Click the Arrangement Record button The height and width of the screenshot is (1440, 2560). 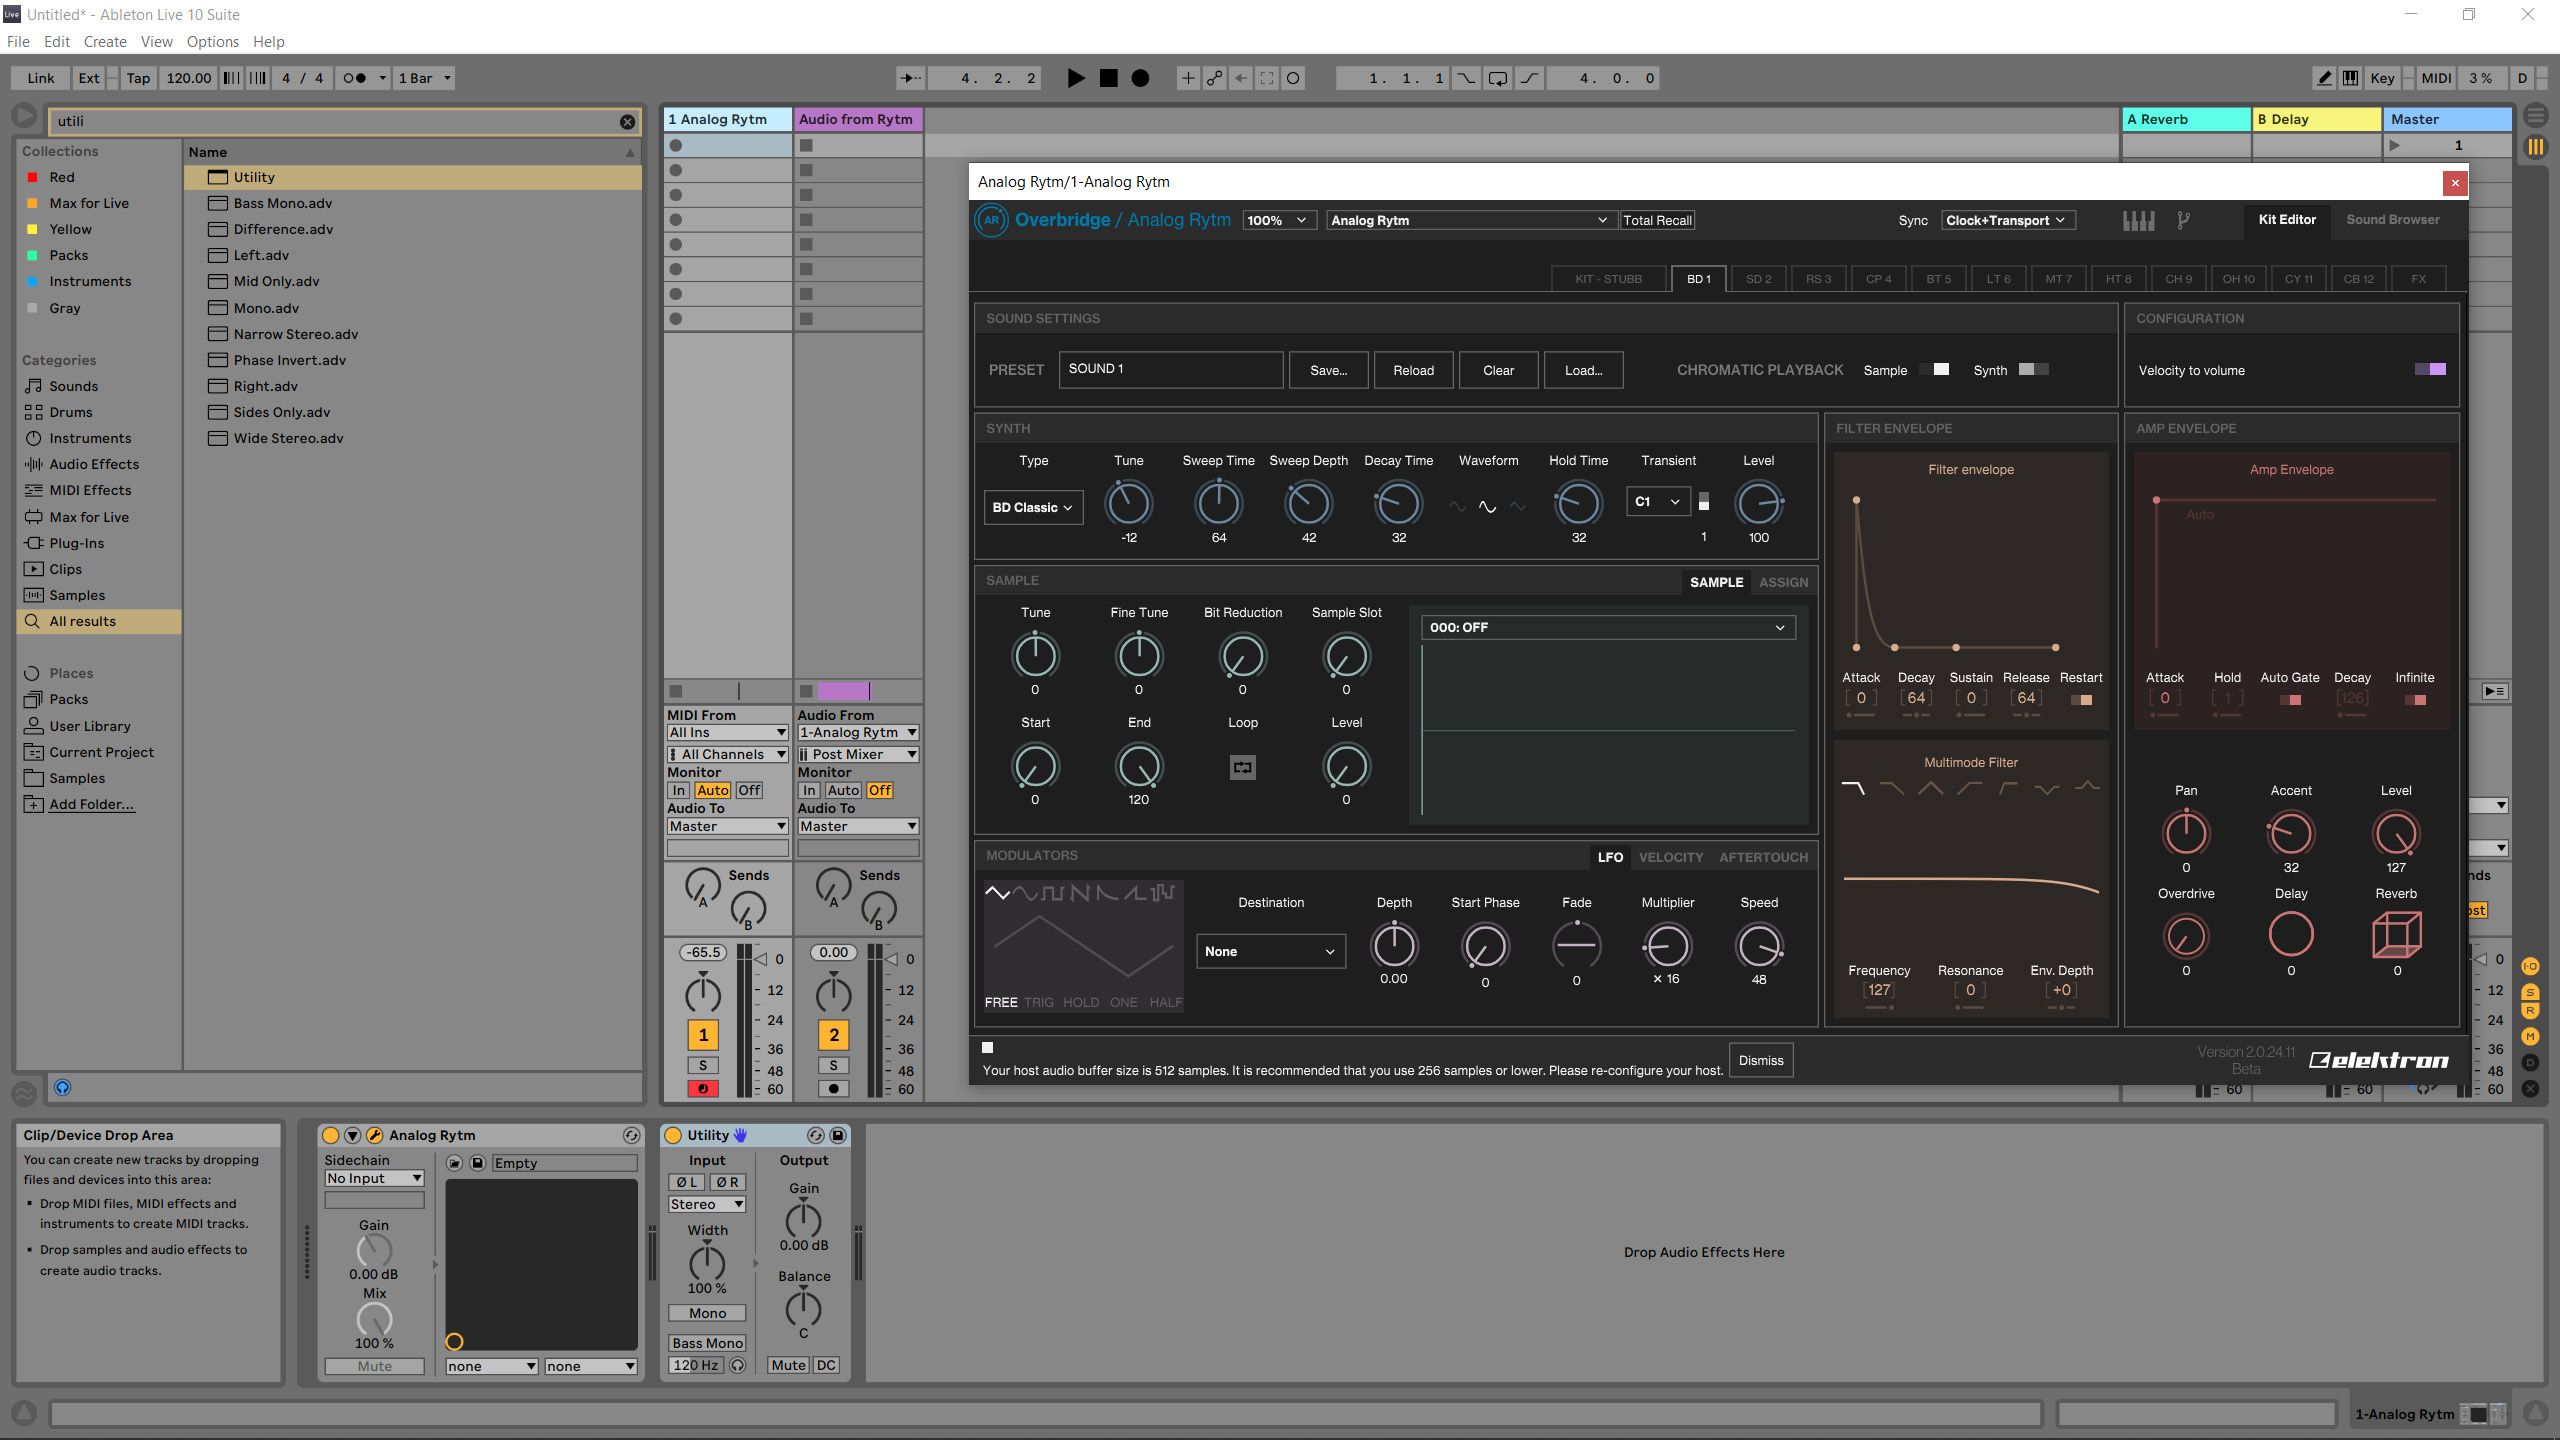(x=1140, y=78)
